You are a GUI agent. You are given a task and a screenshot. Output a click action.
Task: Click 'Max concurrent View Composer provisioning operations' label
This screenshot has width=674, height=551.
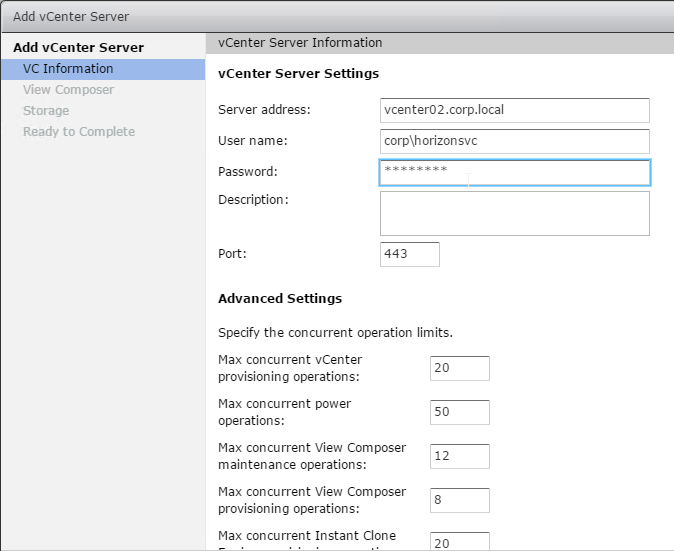(x=312, y=500)
